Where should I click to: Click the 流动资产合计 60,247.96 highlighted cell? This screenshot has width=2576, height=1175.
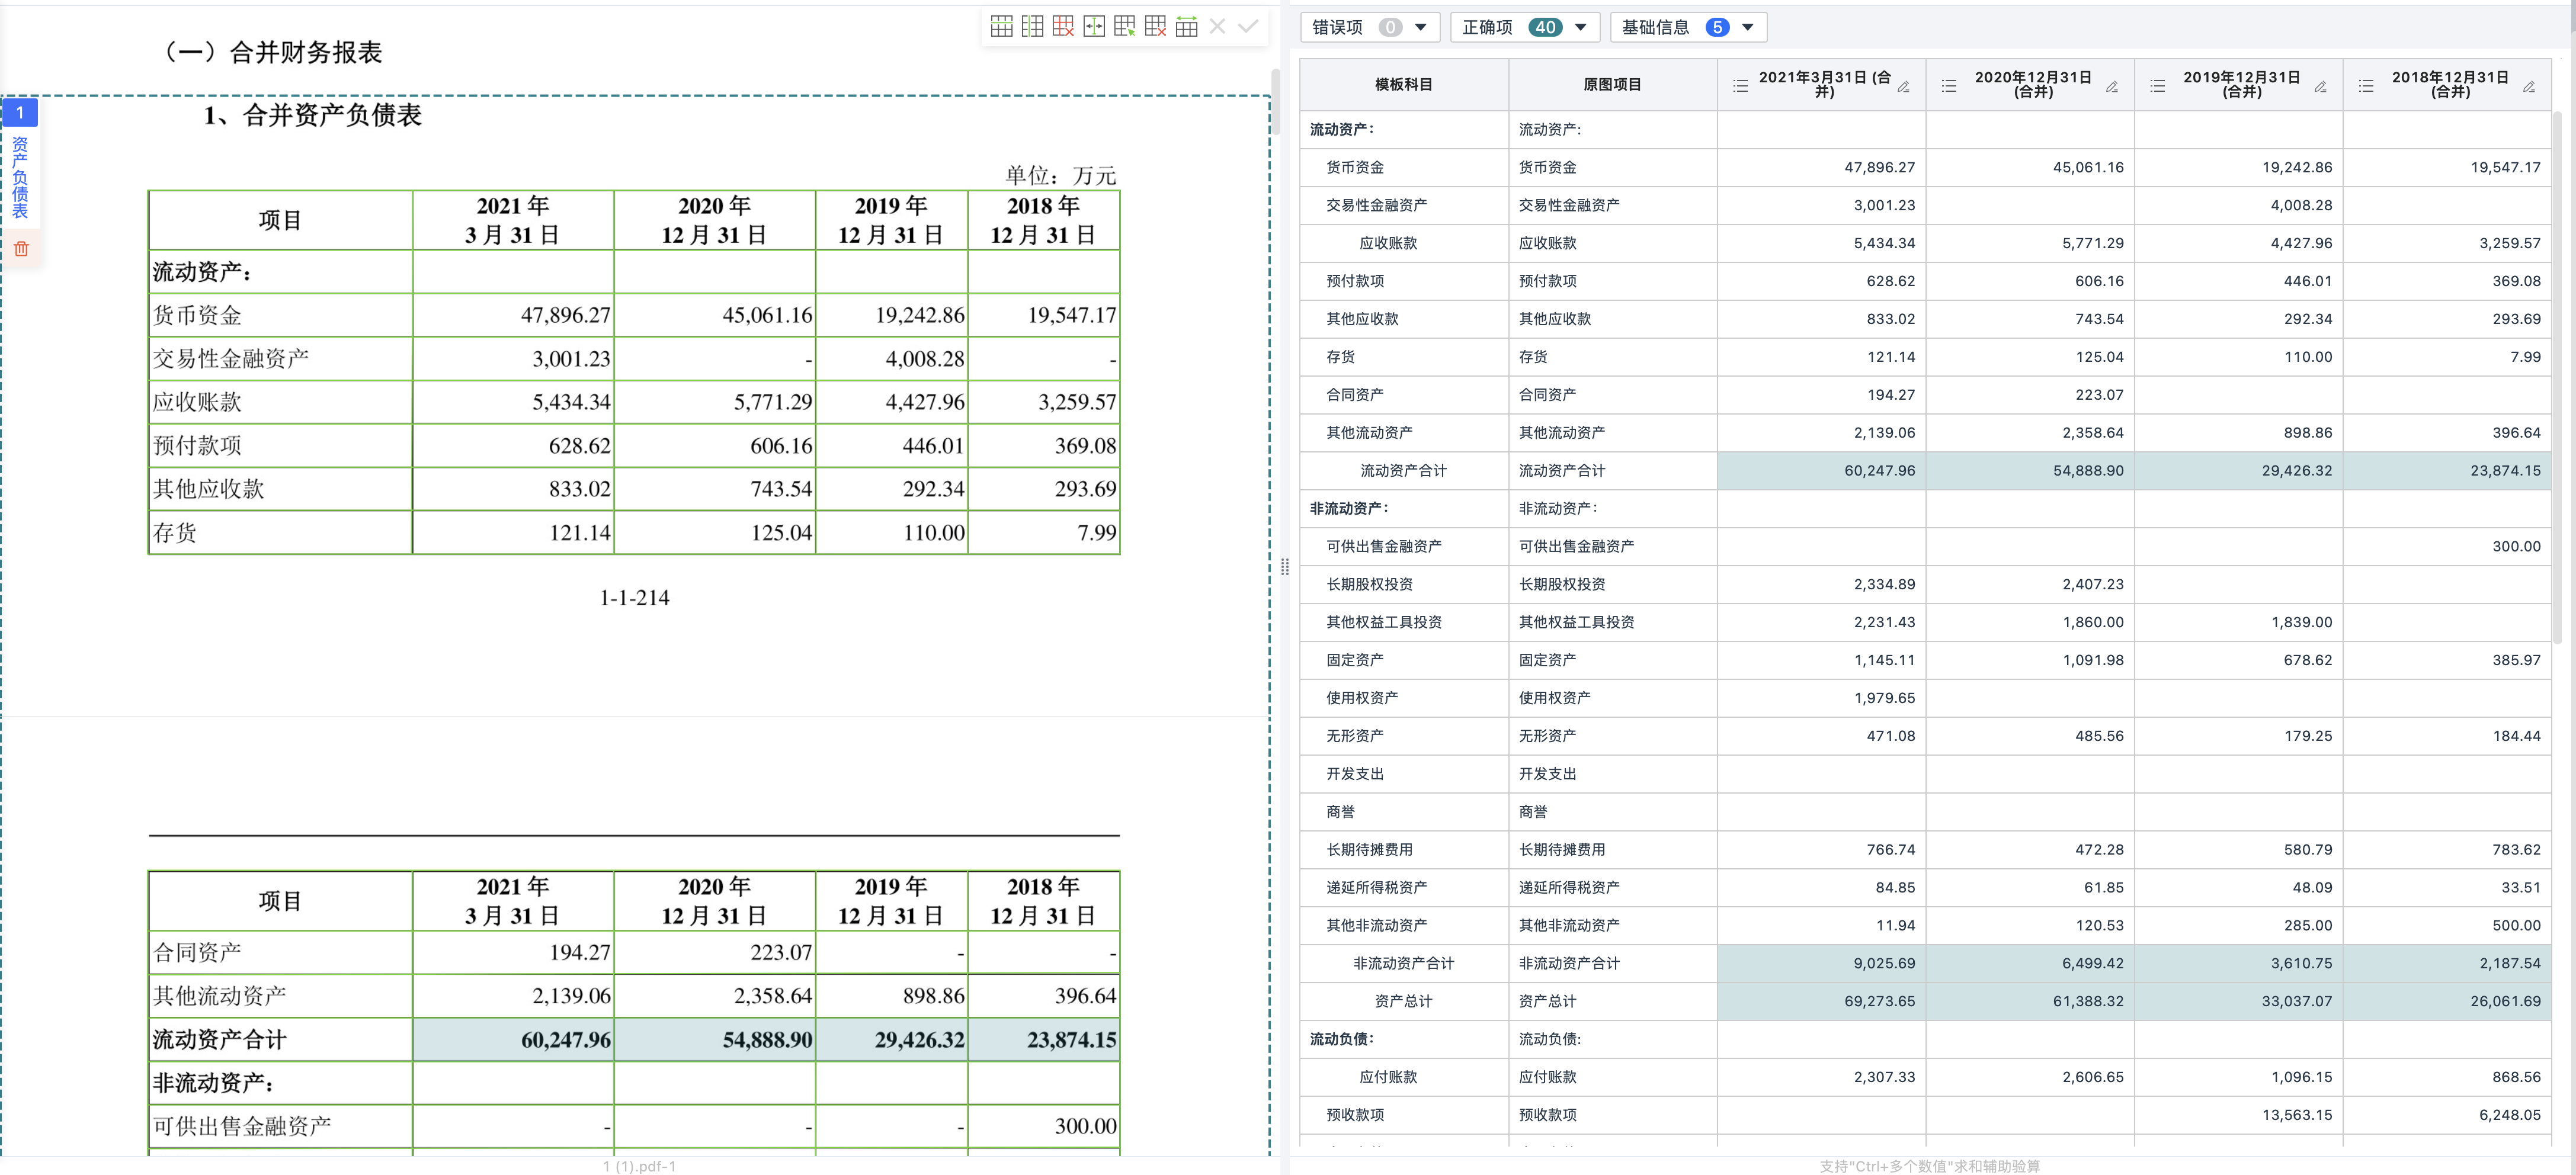click(x=1821, y=470)
